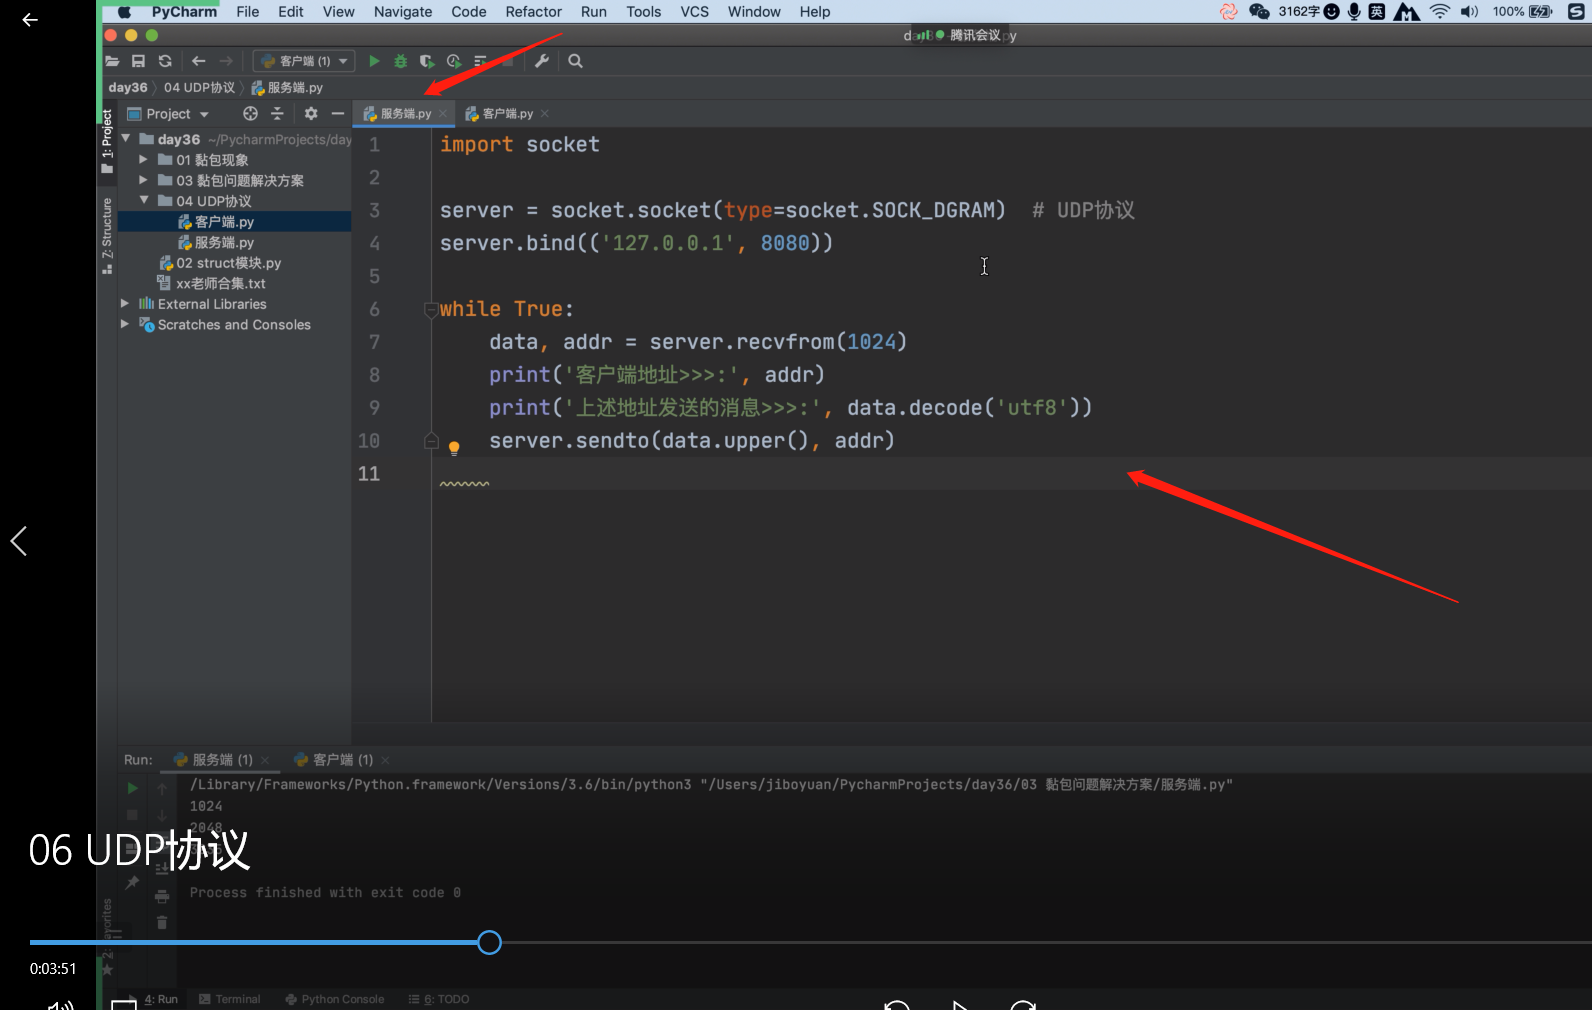Open the run configuration dropdown 客户端 (1)
This screenshot has height=1010, width=1592.
tap(304, 61)
